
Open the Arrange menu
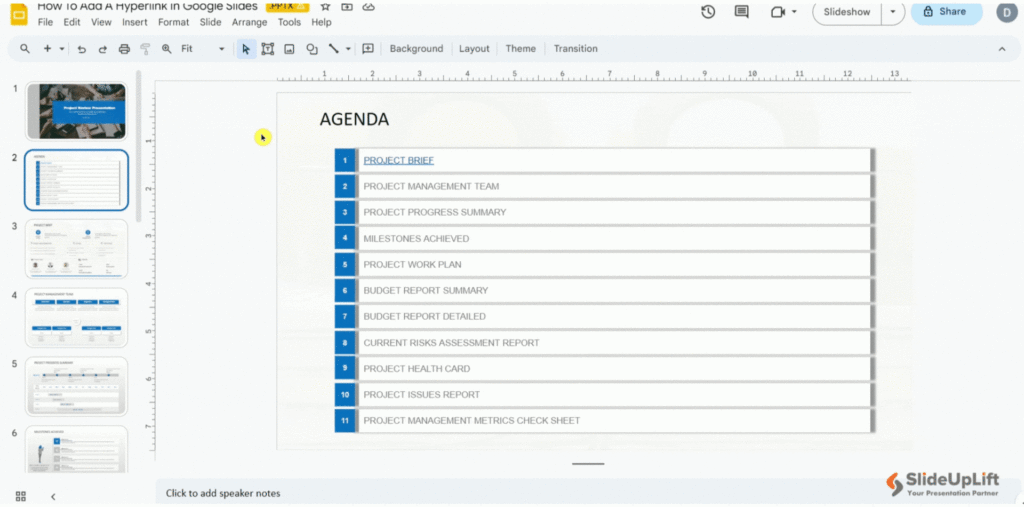click(x=249, y=22)
